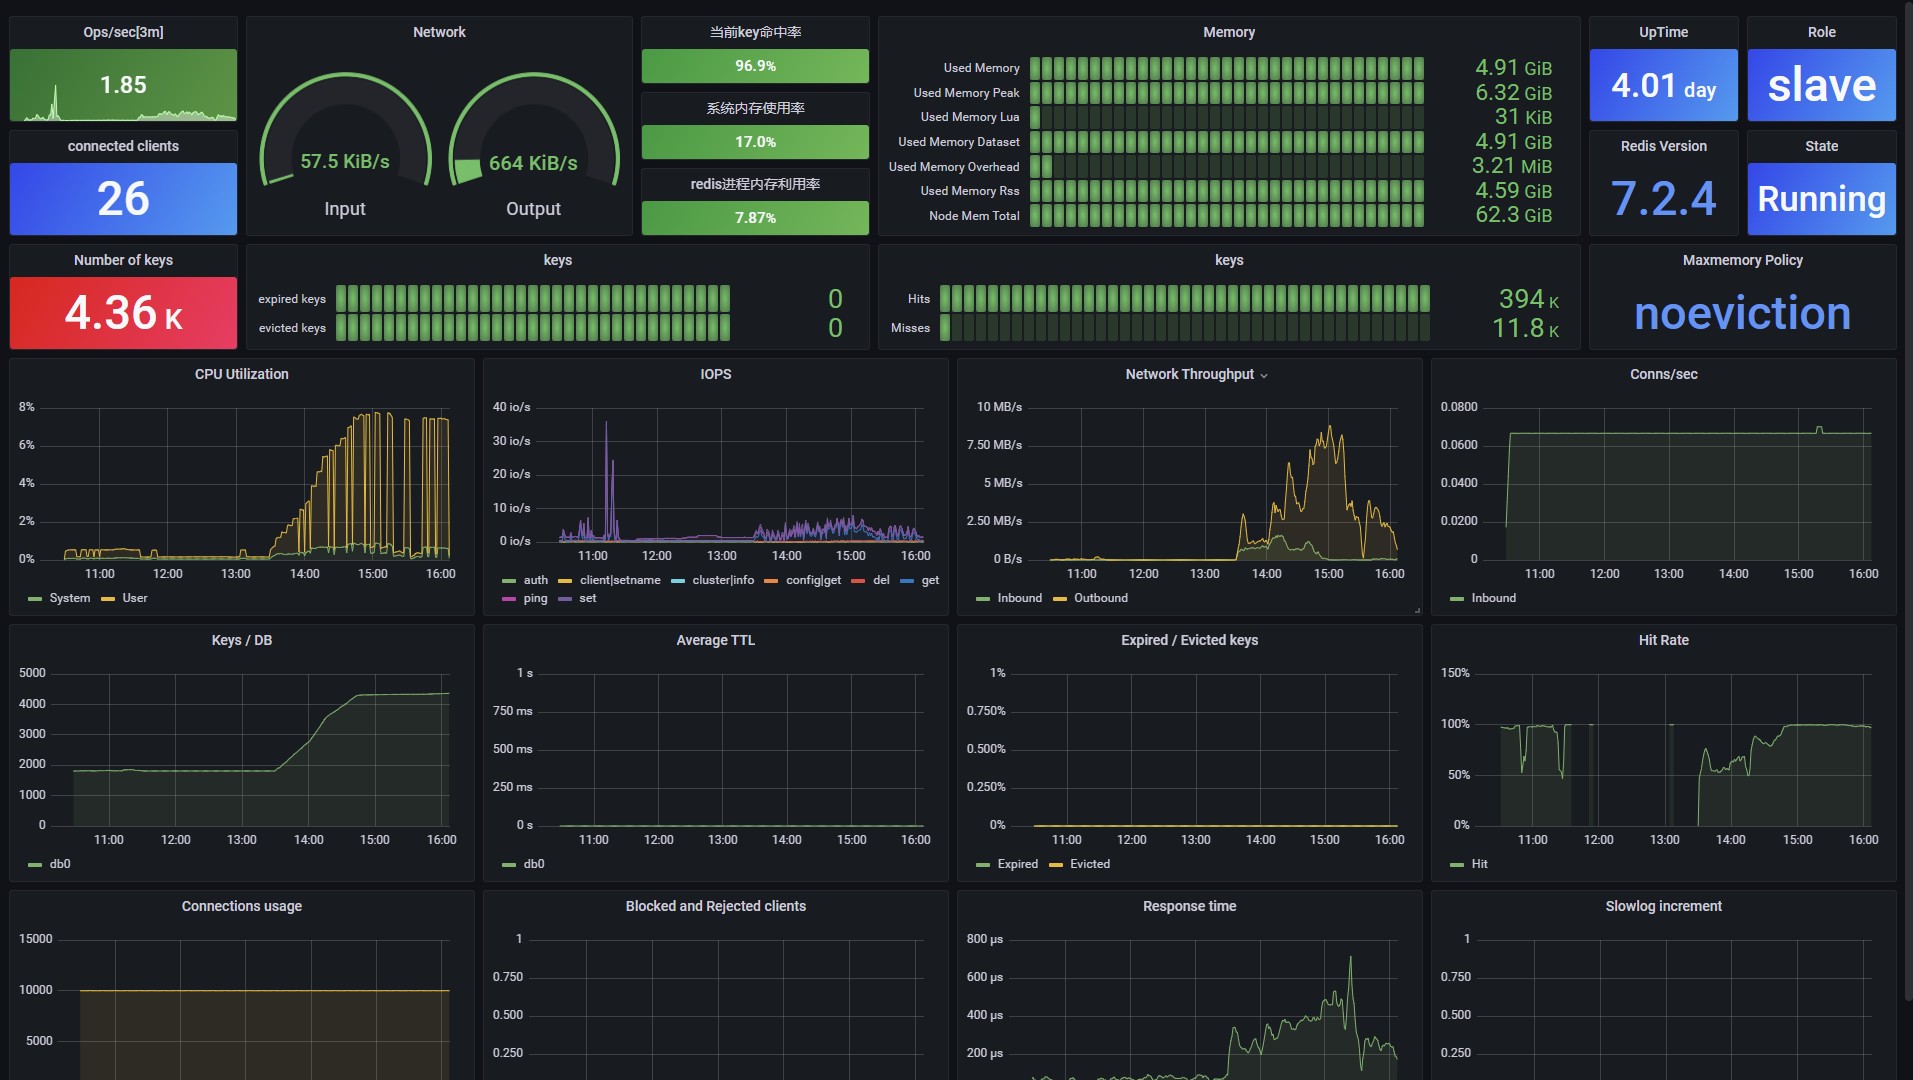Viewport: 1913px width, 1080px height.
Task: Open the State panel title menu
Action: point(1821,146)
